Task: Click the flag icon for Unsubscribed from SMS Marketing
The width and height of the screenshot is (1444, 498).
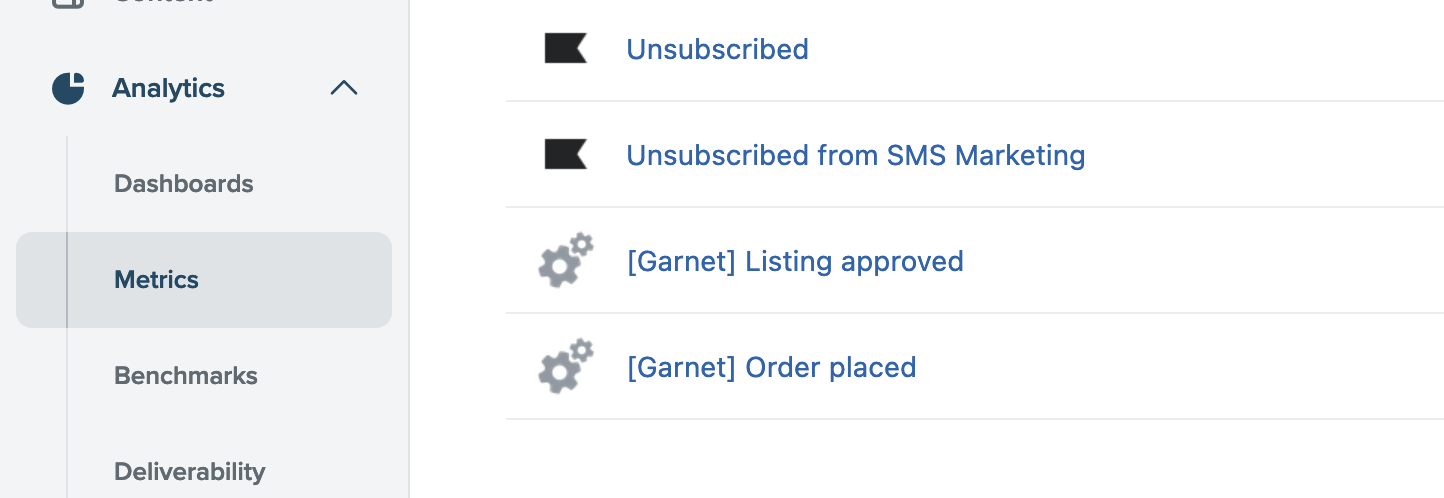Action: pyautogui.click(x=565, y=154)
